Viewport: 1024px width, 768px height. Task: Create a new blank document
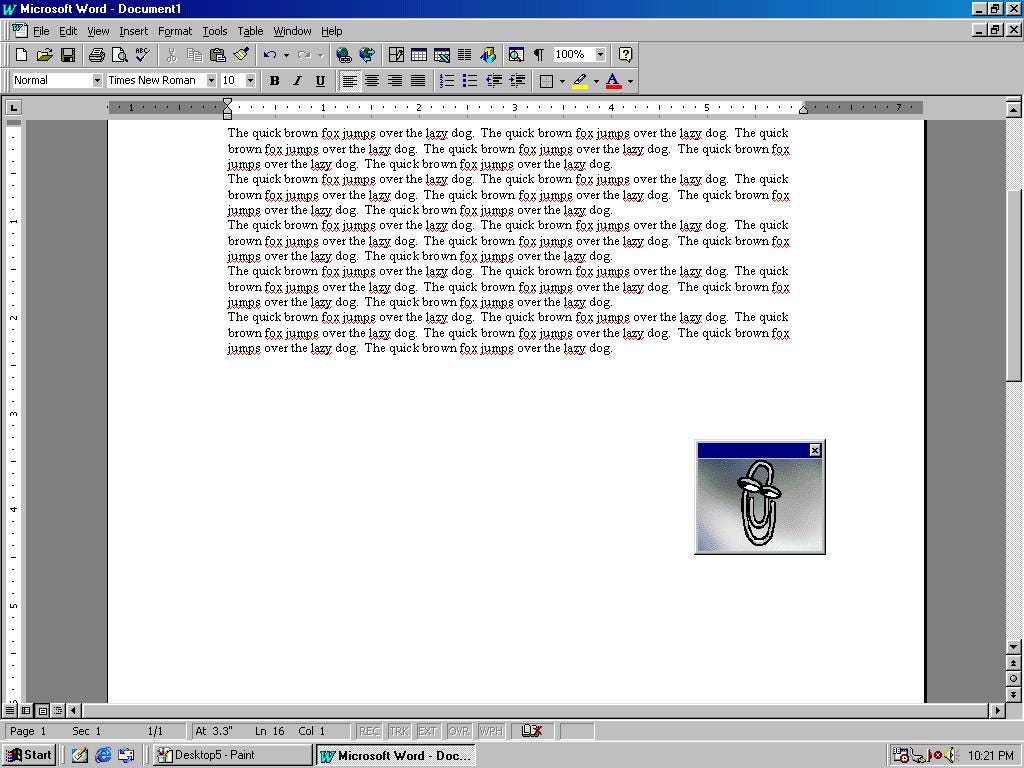point(21,55)
